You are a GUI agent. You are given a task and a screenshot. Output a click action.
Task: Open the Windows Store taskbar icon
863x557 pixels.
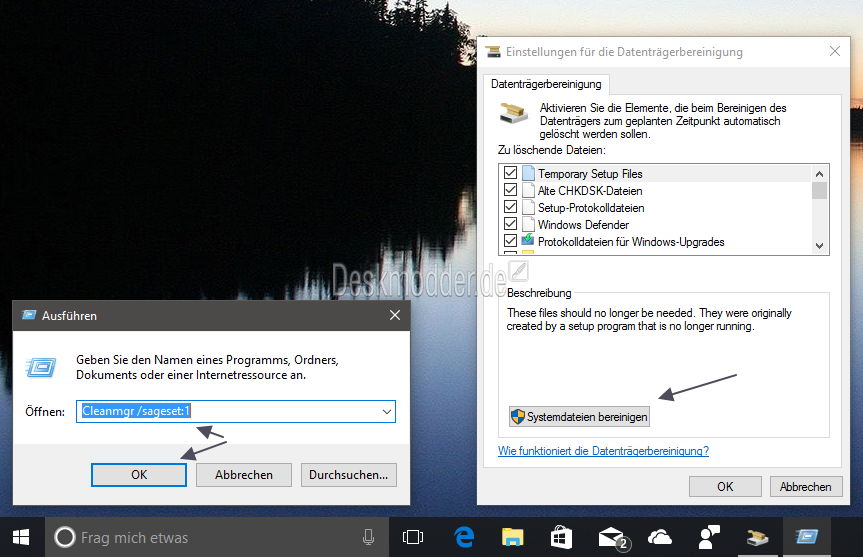click(x=561, y=537)
